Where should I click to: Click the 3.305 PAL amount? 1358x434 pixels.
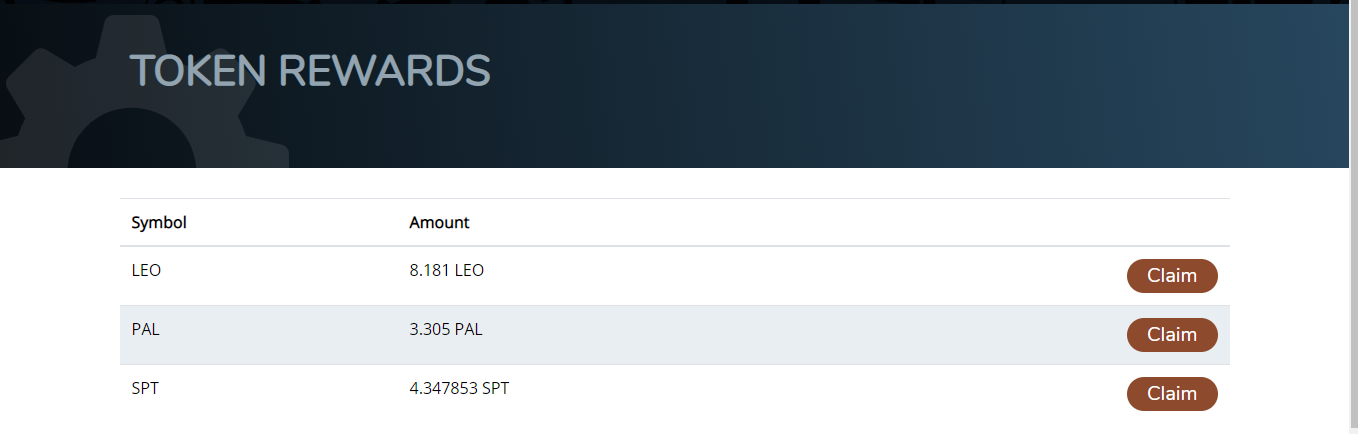446,330
